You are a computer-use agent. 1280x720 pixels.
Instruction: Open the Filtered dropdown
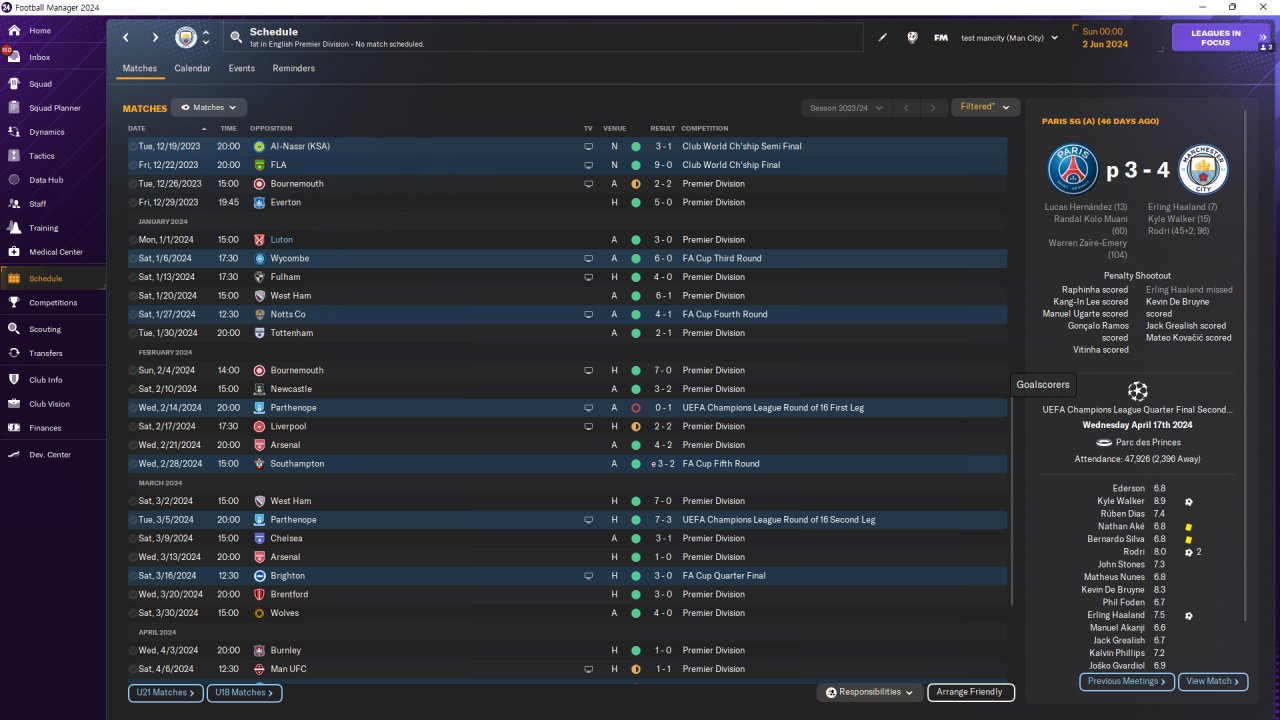point(985,107)
